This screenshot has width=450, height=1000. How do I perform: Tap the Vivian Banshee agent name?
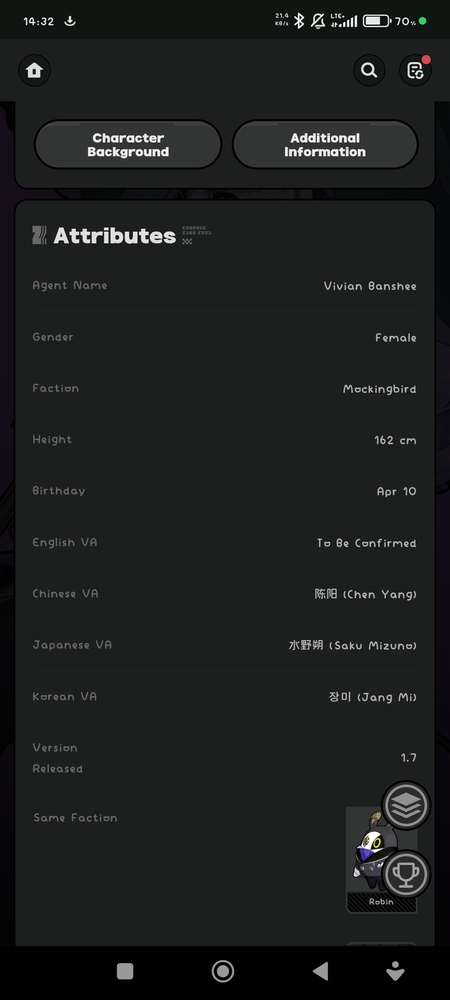pyautogui.click(x=370, y=286)
